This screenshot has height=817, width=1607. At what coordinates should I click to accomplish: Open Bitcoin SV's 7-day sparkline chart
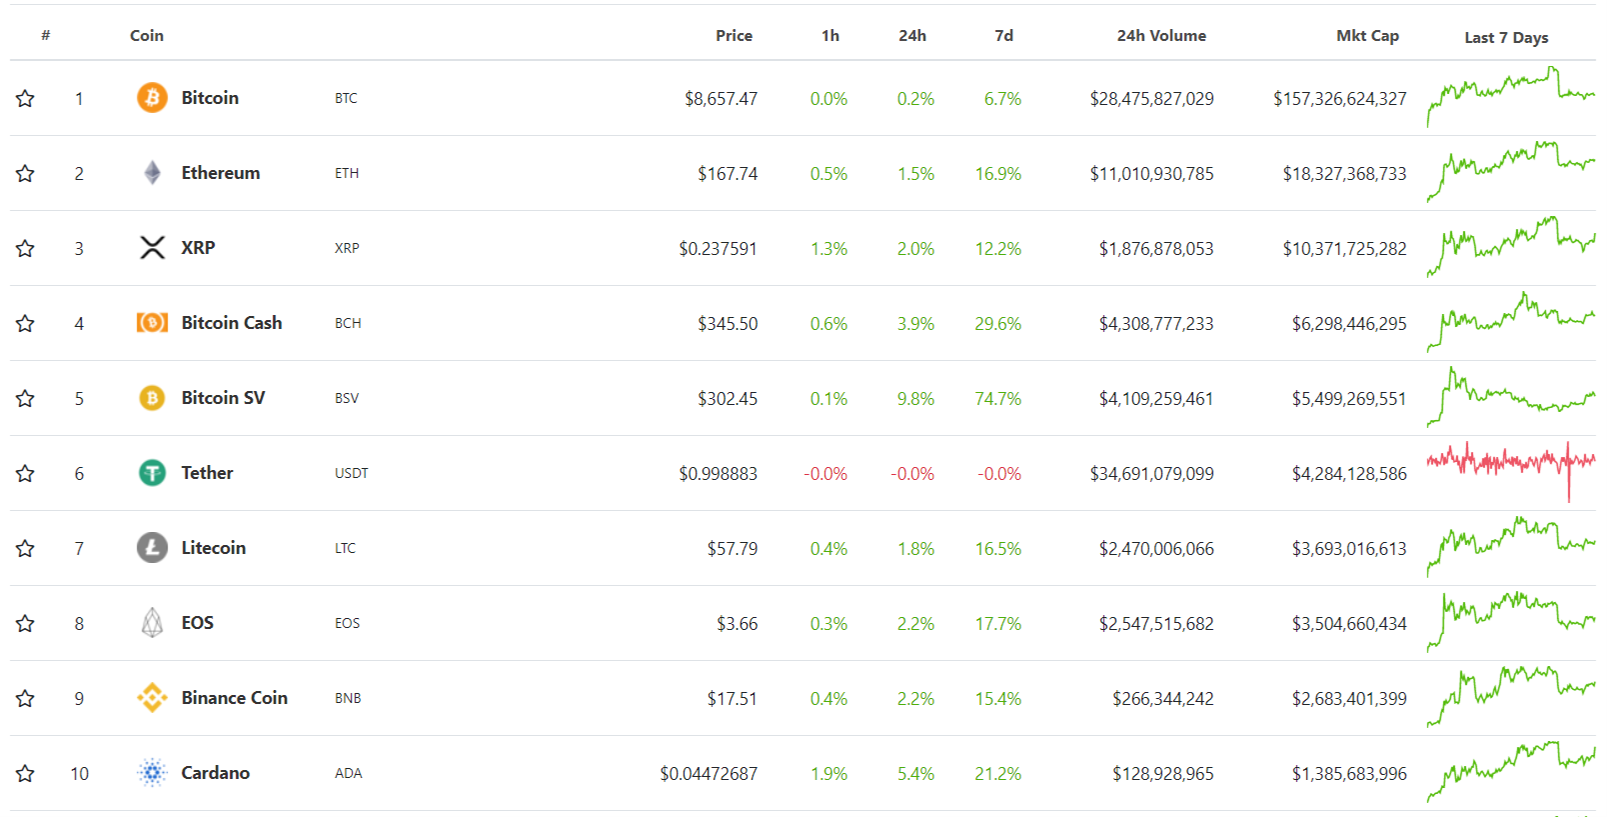(1511, 397)
